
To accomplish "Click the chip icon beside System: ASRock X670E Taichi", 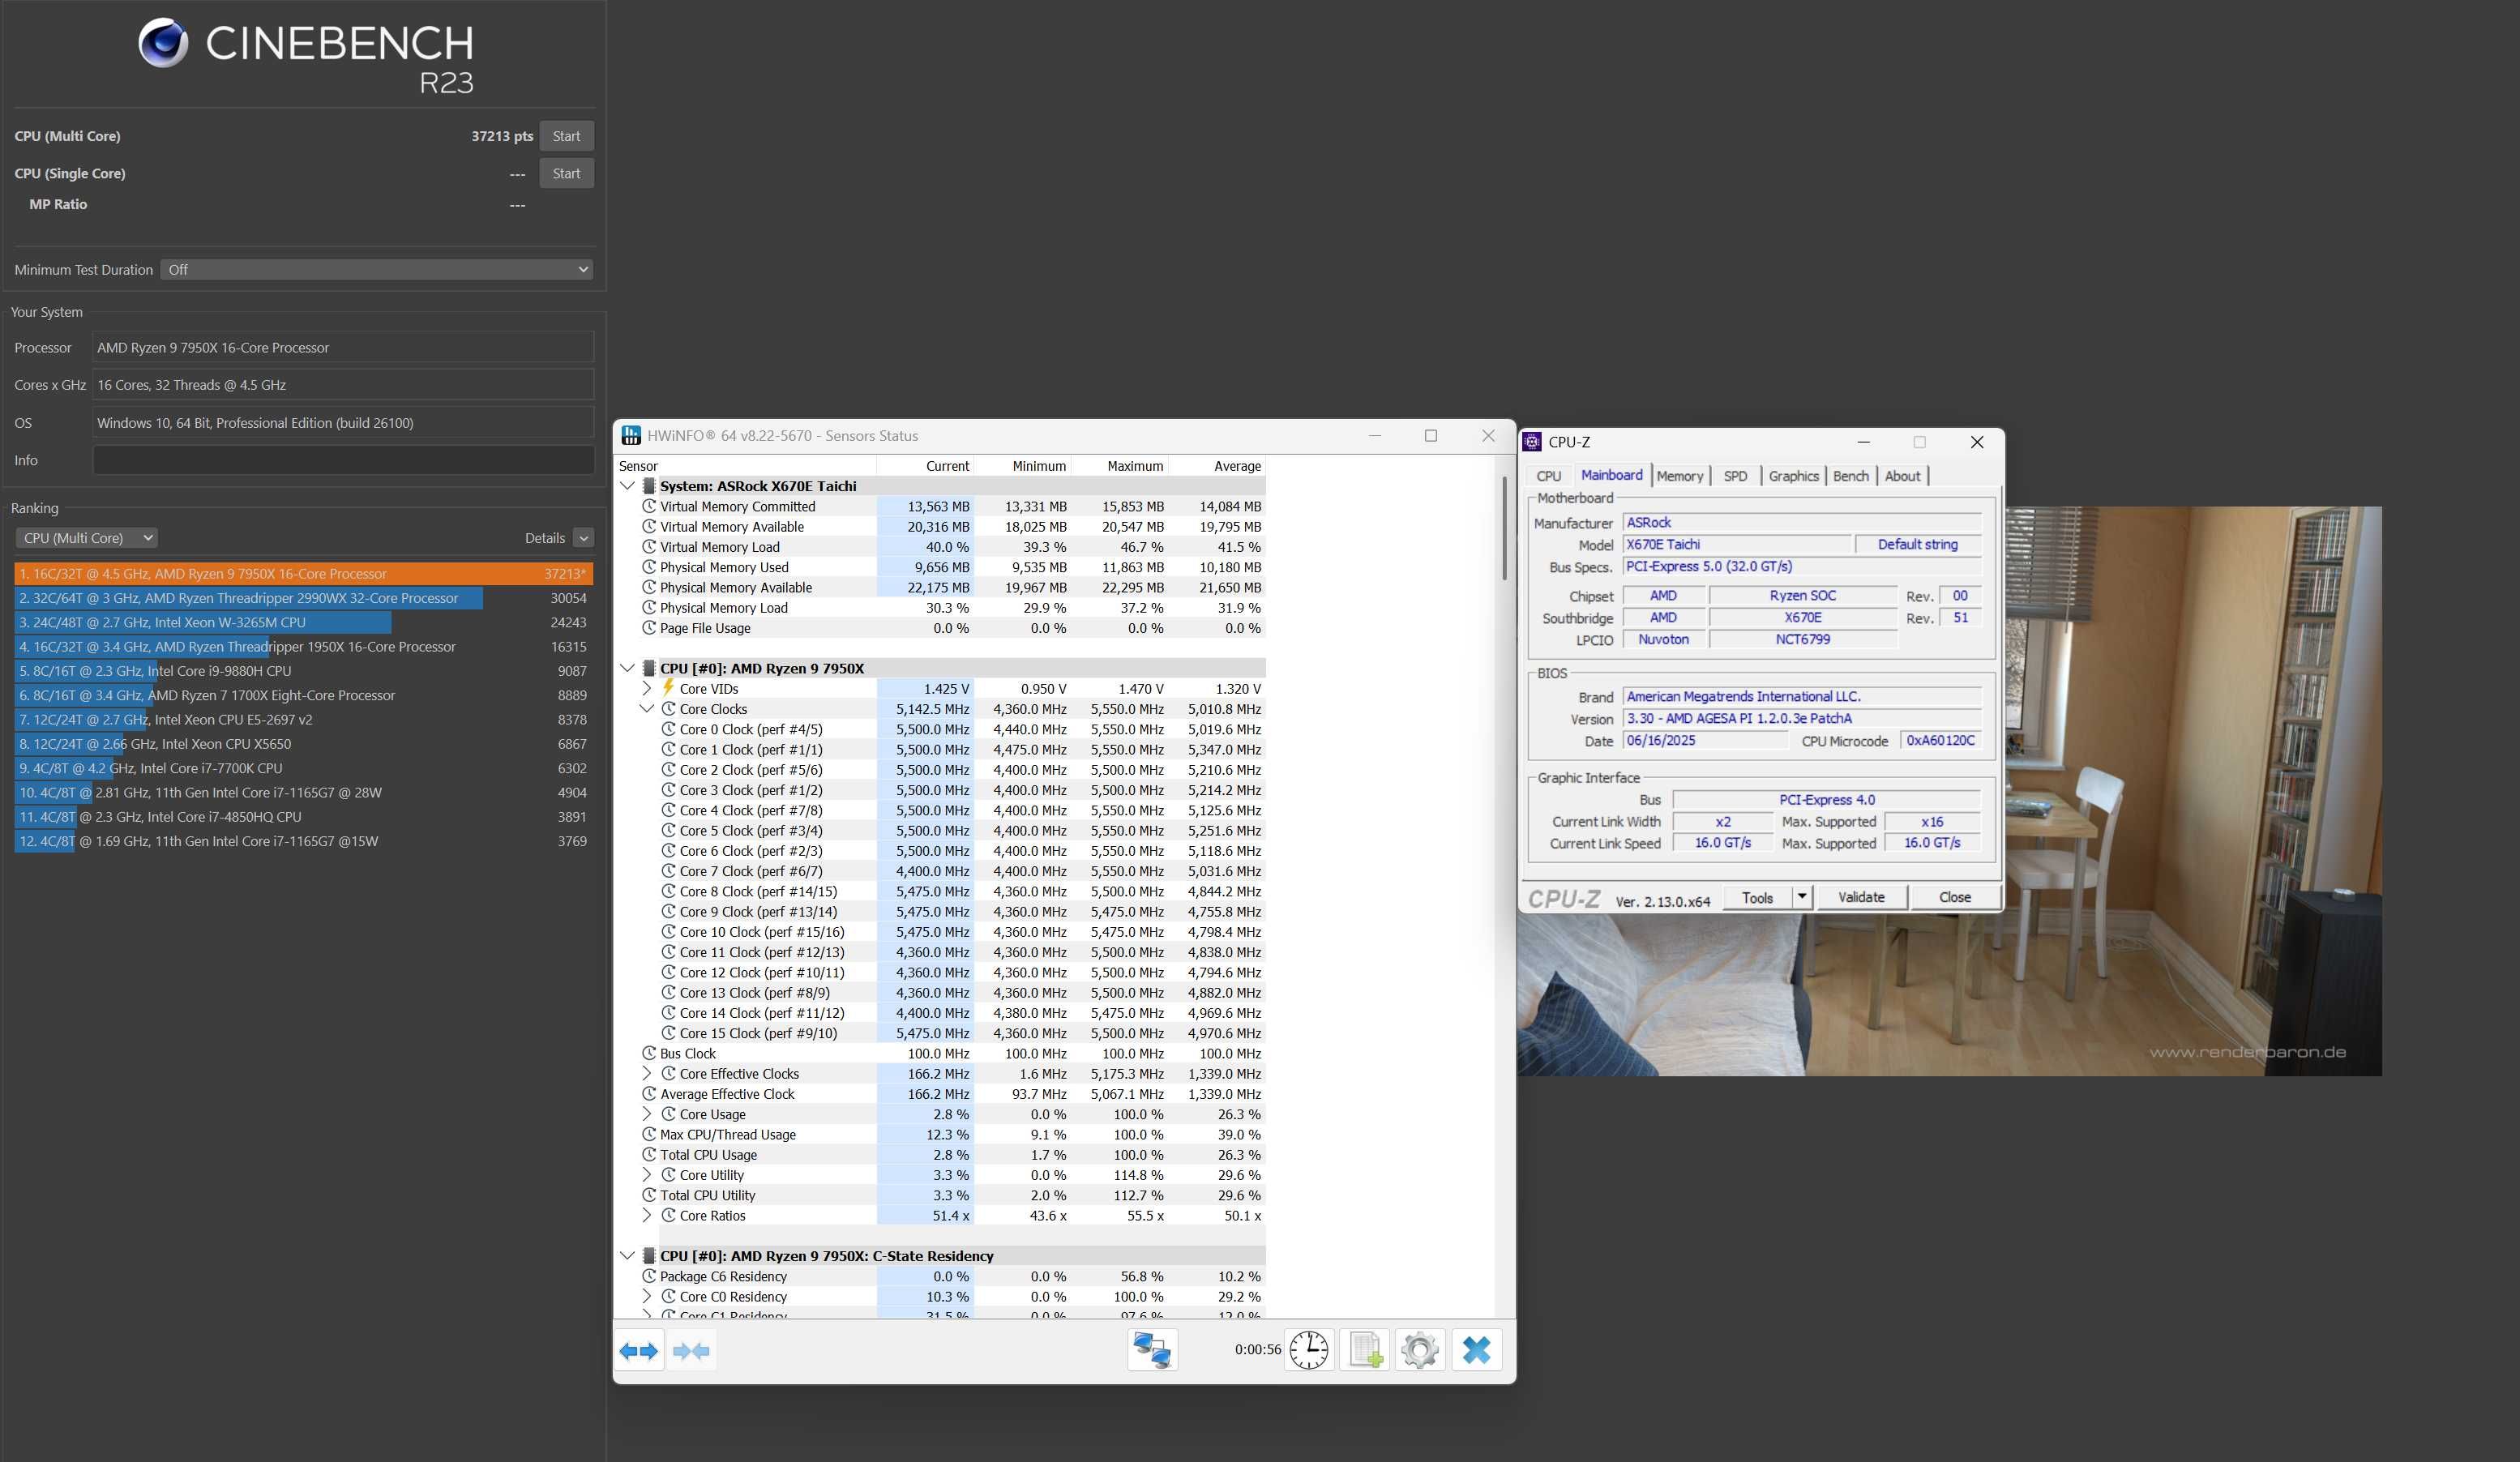I will tap(649, 486).
